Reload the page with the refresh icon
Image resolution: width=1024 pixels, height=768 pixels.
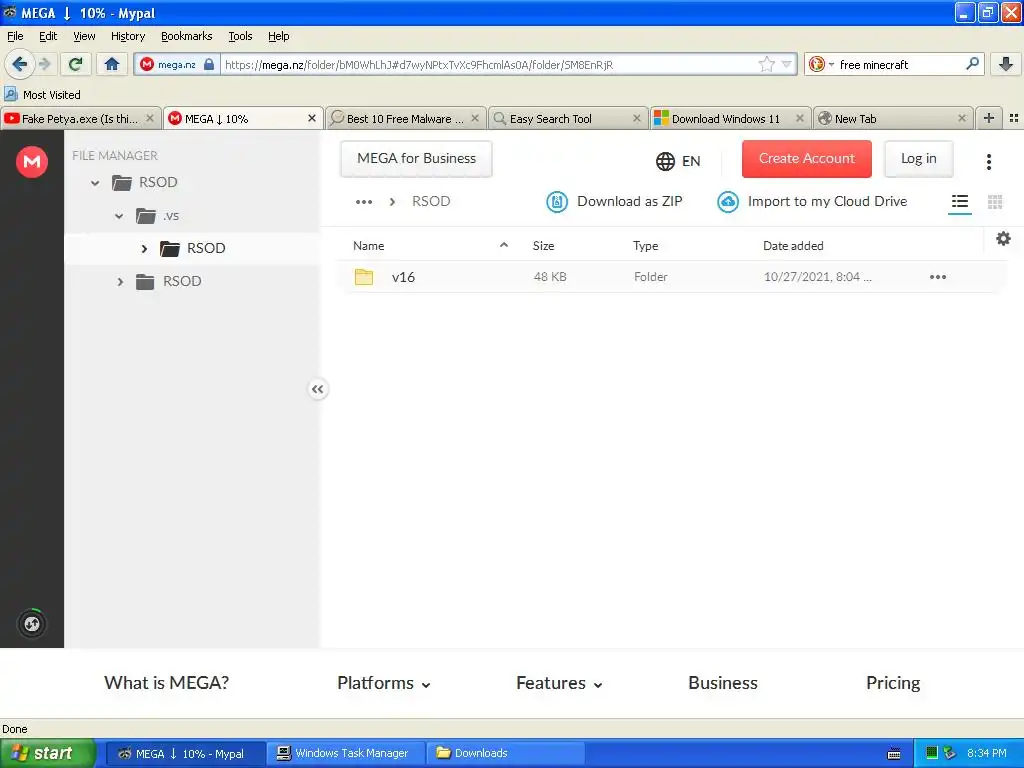click(x=76, y=64)
